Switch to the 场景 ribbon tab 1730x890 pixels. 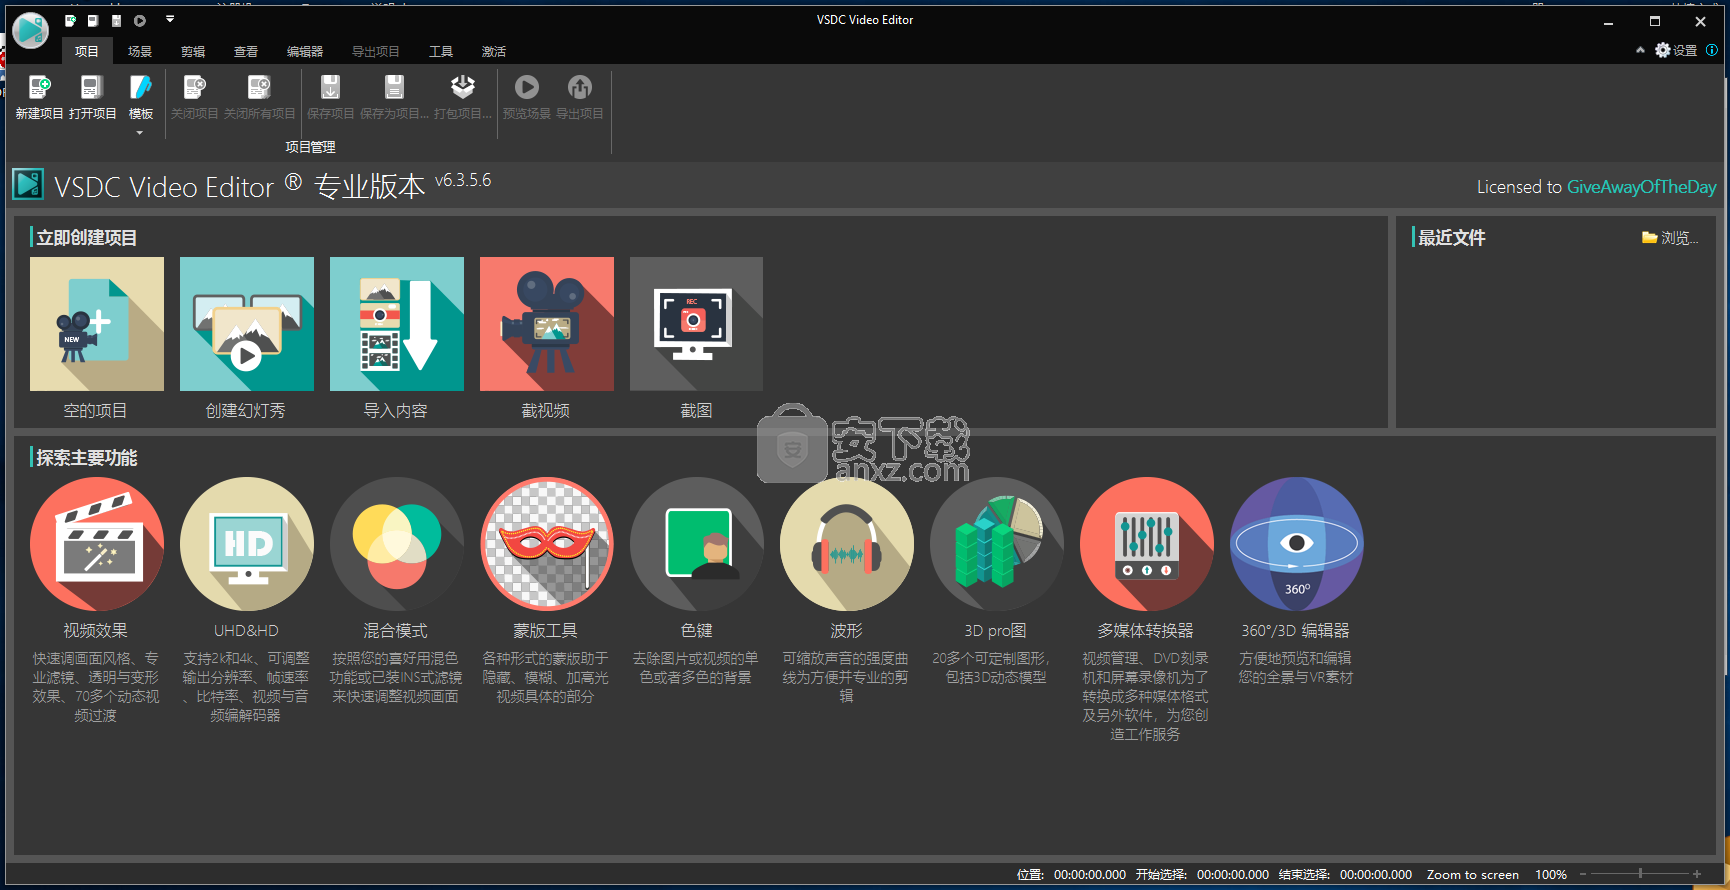[x=140, y=51]
